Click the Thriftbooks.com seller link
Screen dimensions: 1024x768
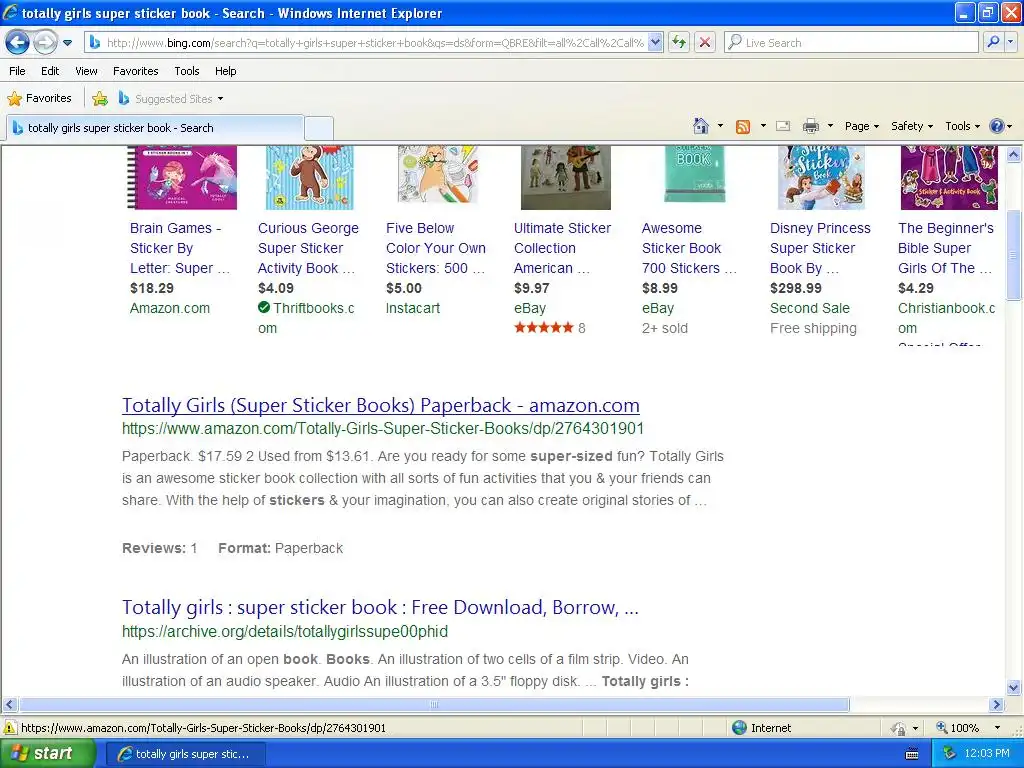point(306,318)
